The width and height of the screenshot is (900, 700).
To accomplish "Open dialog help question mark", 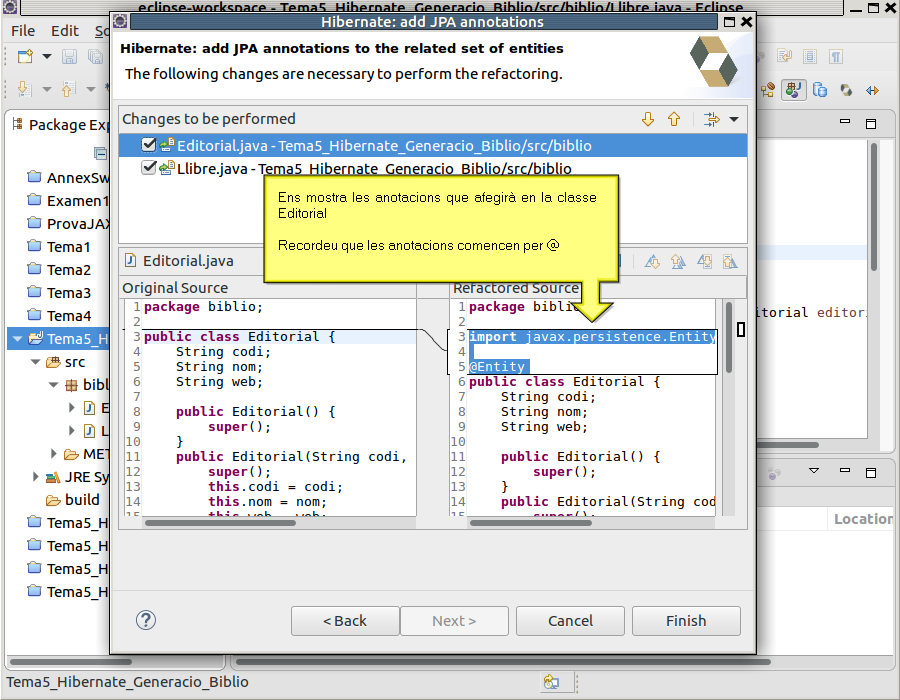I will click(146, 620).
